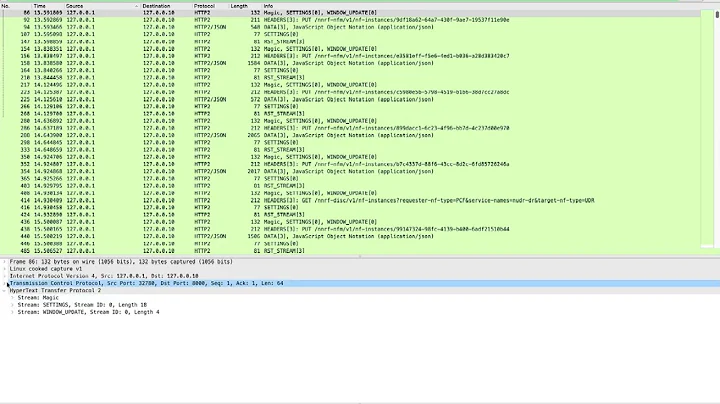This screenshot has width=720, height=404.
Task: Expand Stream: WINDOW_UPDATE, Length 4 node
Action: point(12,312)
